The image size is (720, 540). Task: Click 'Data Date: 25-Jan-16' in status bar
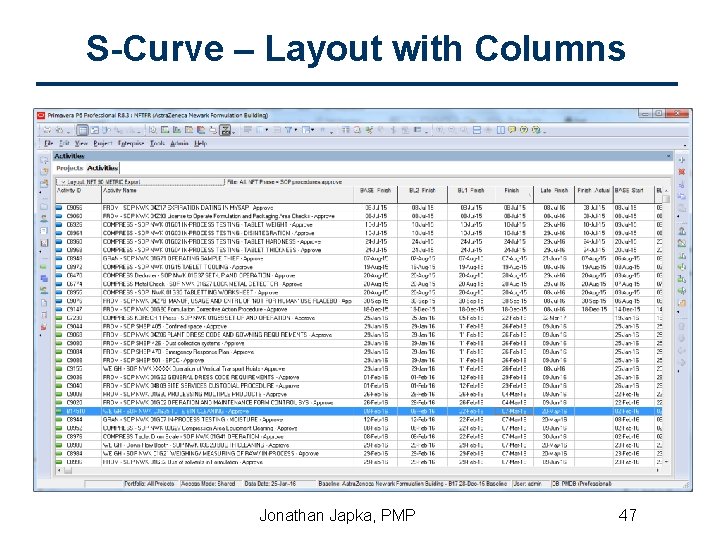click(x=270, y=484)
